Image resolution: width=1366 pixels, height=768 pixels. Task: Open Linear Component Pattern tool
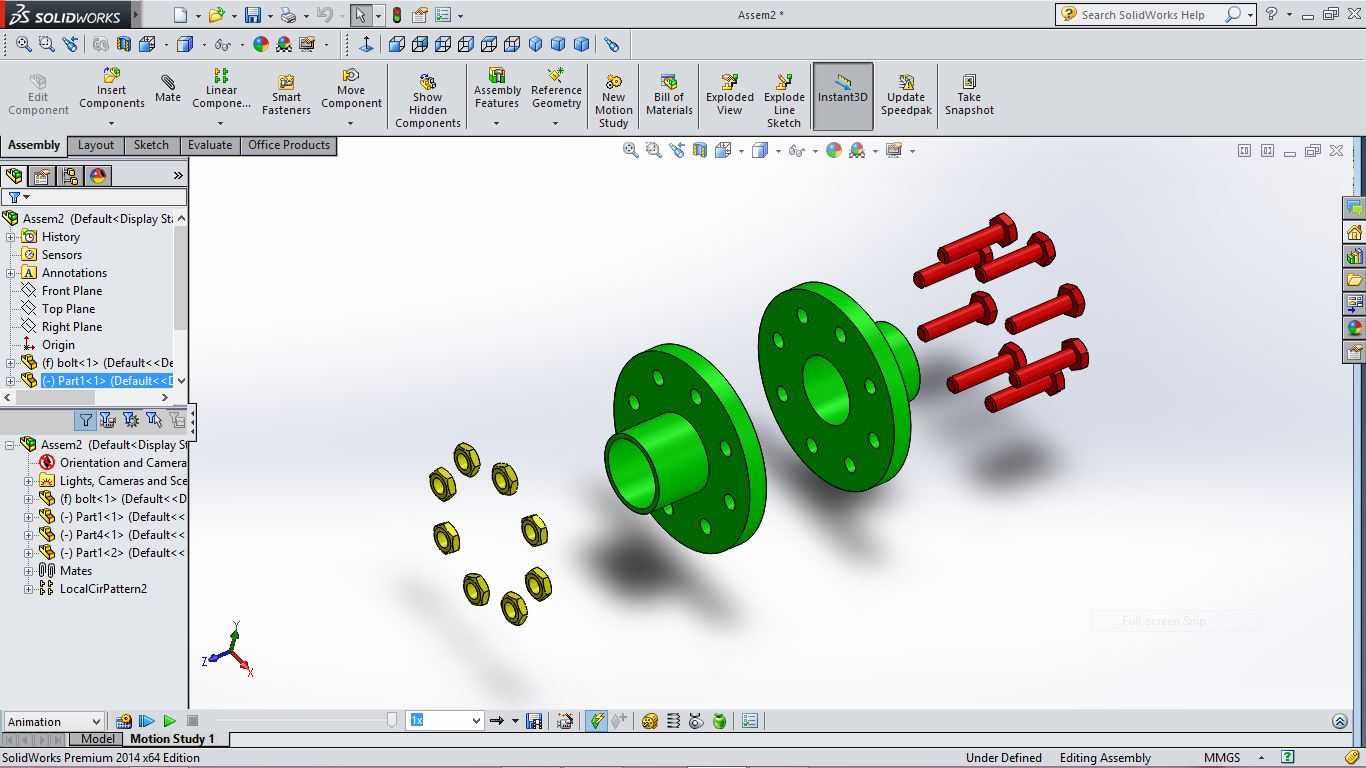point(221,90)
